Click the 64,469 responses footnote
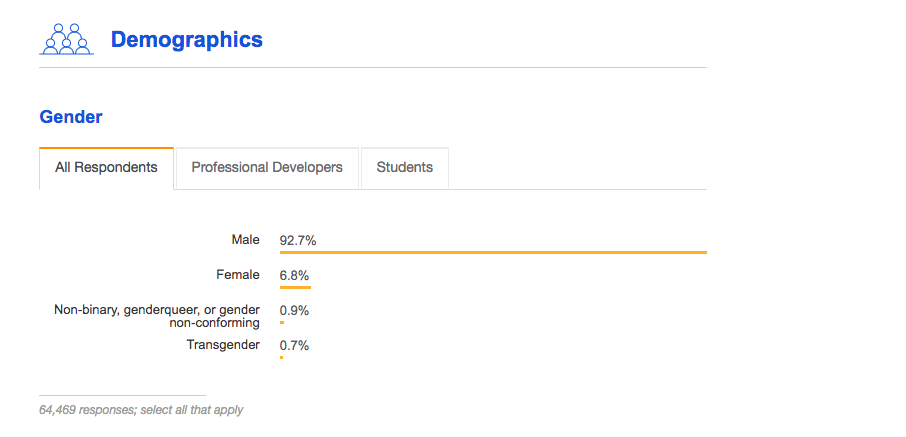Screen dimensions: 906x437 tap(141, 410)
